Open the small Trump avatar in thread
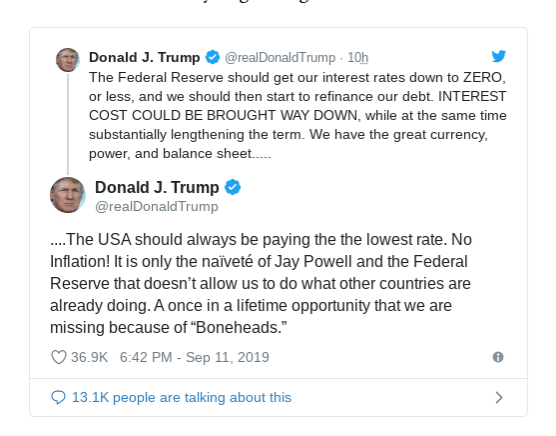Viewport: 556px width, 436px height. (x=68, y=60)
